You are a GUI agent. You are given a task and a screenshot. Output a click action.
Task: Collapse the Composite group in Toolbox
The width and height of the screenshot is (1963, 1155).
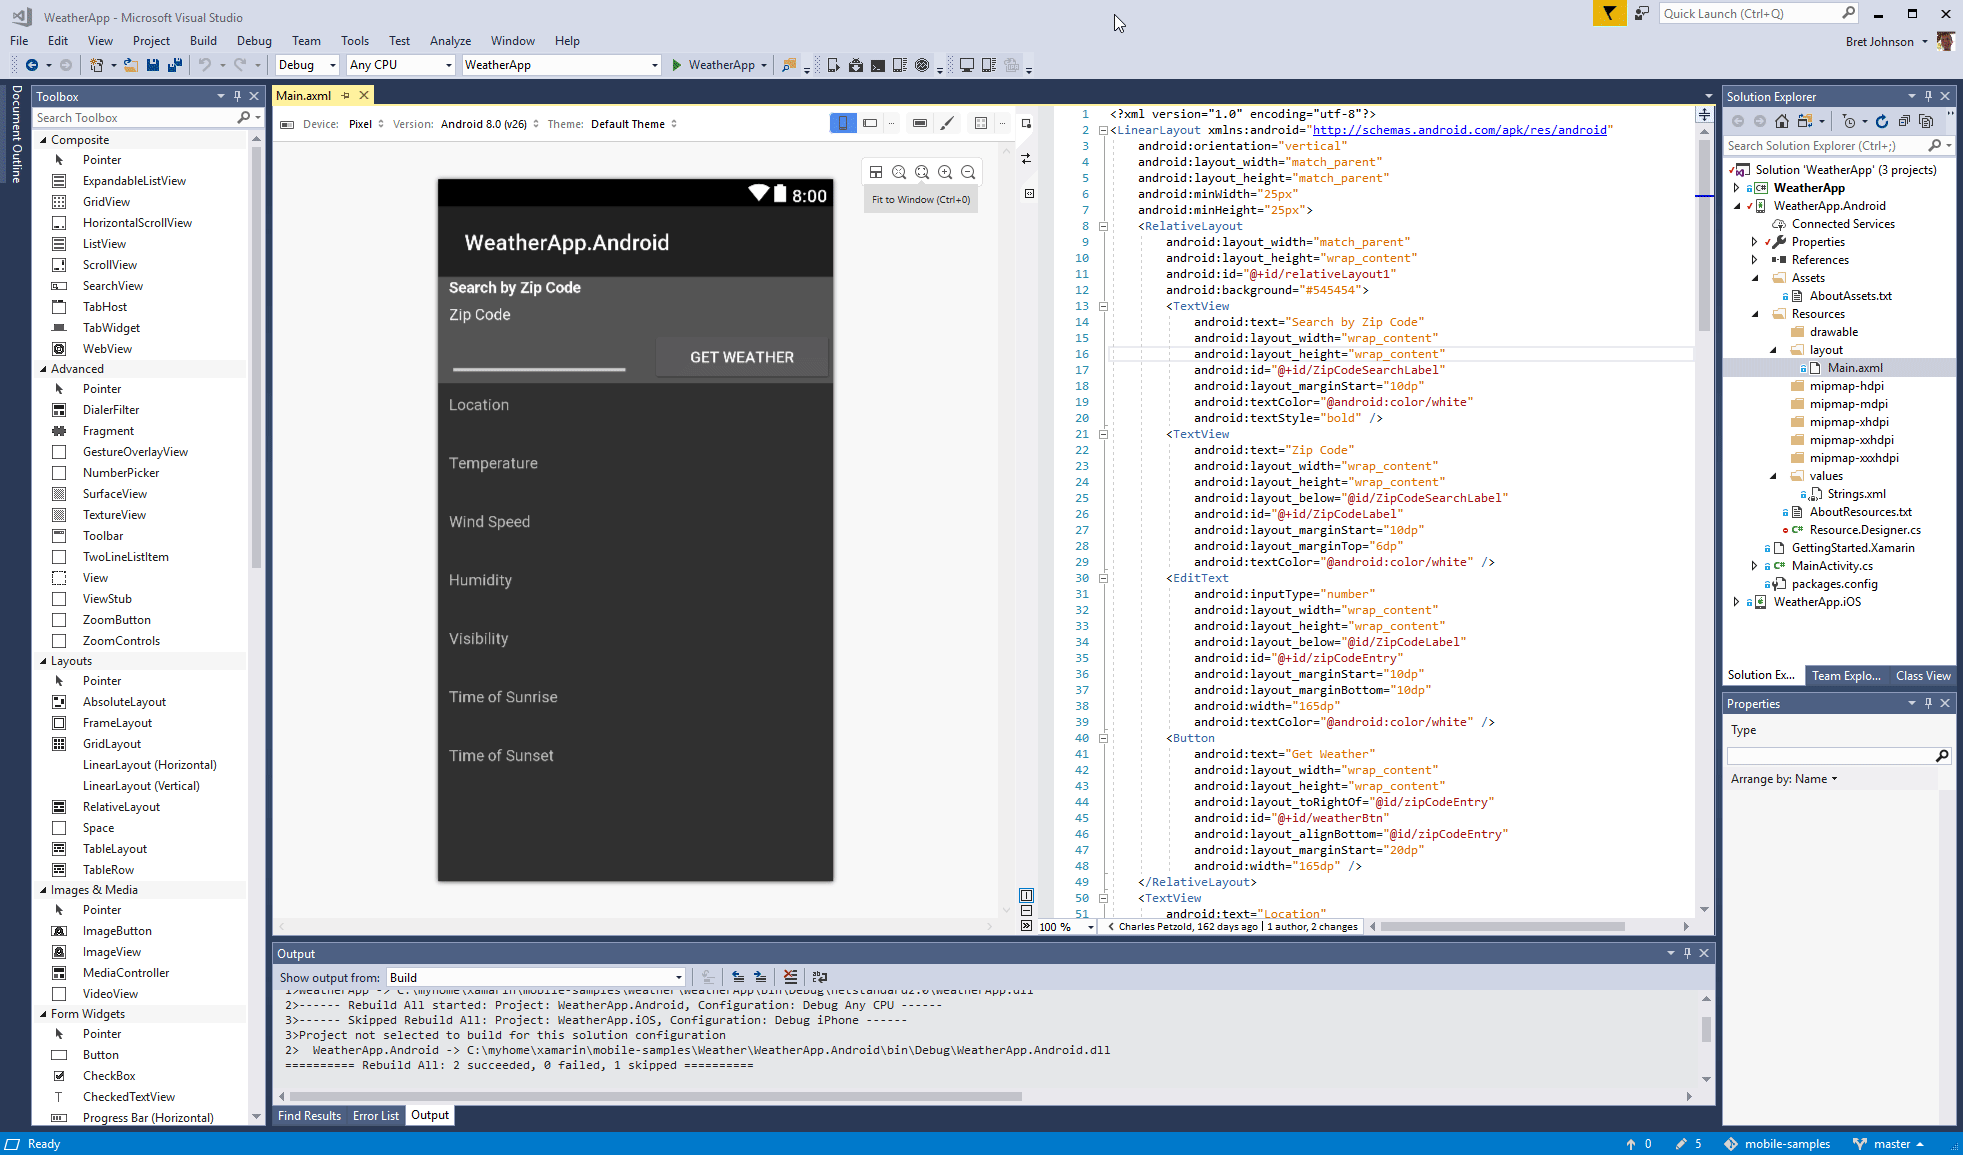click(x=43, y=140)
